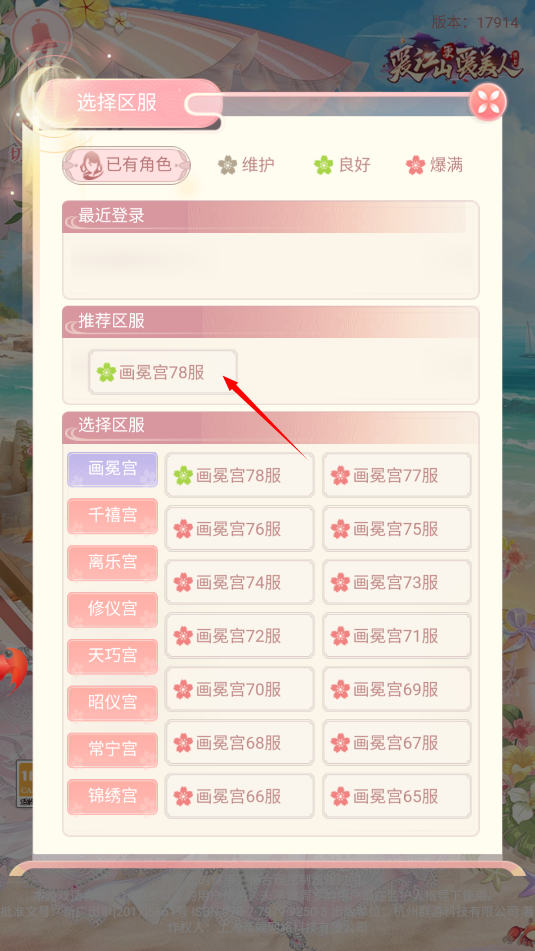Close the server selection dialog

pyautogui.click(x=488, y=102)
